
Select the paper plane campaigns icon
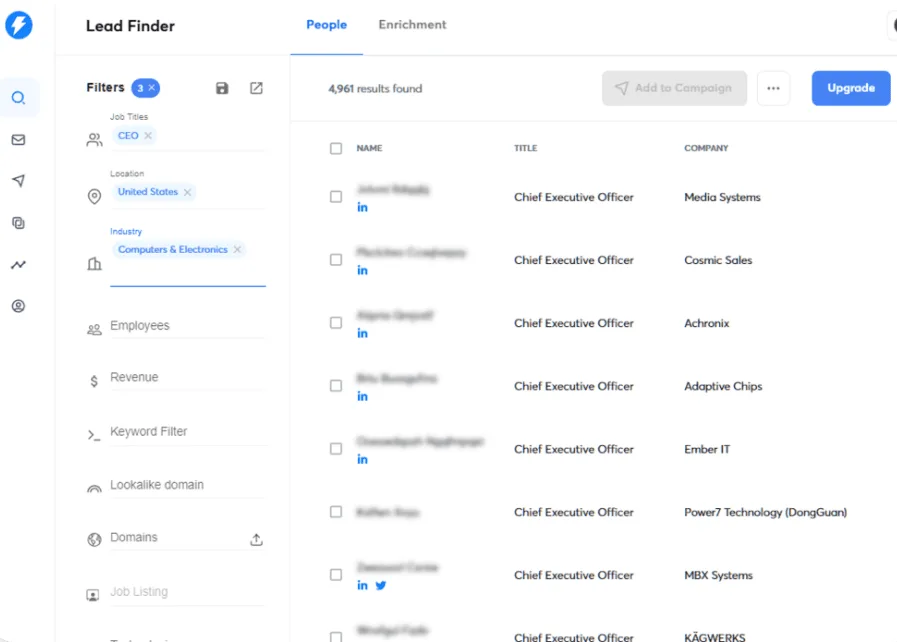19,181
